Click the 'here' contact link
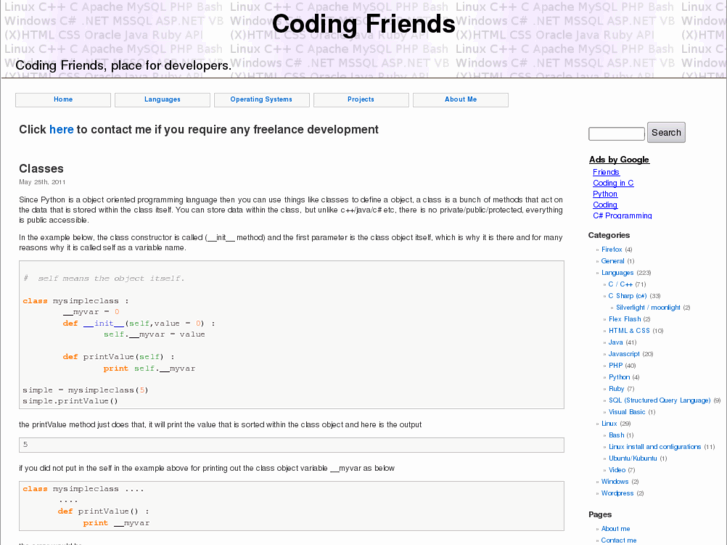727x545 pixels. tap(61, 129)
